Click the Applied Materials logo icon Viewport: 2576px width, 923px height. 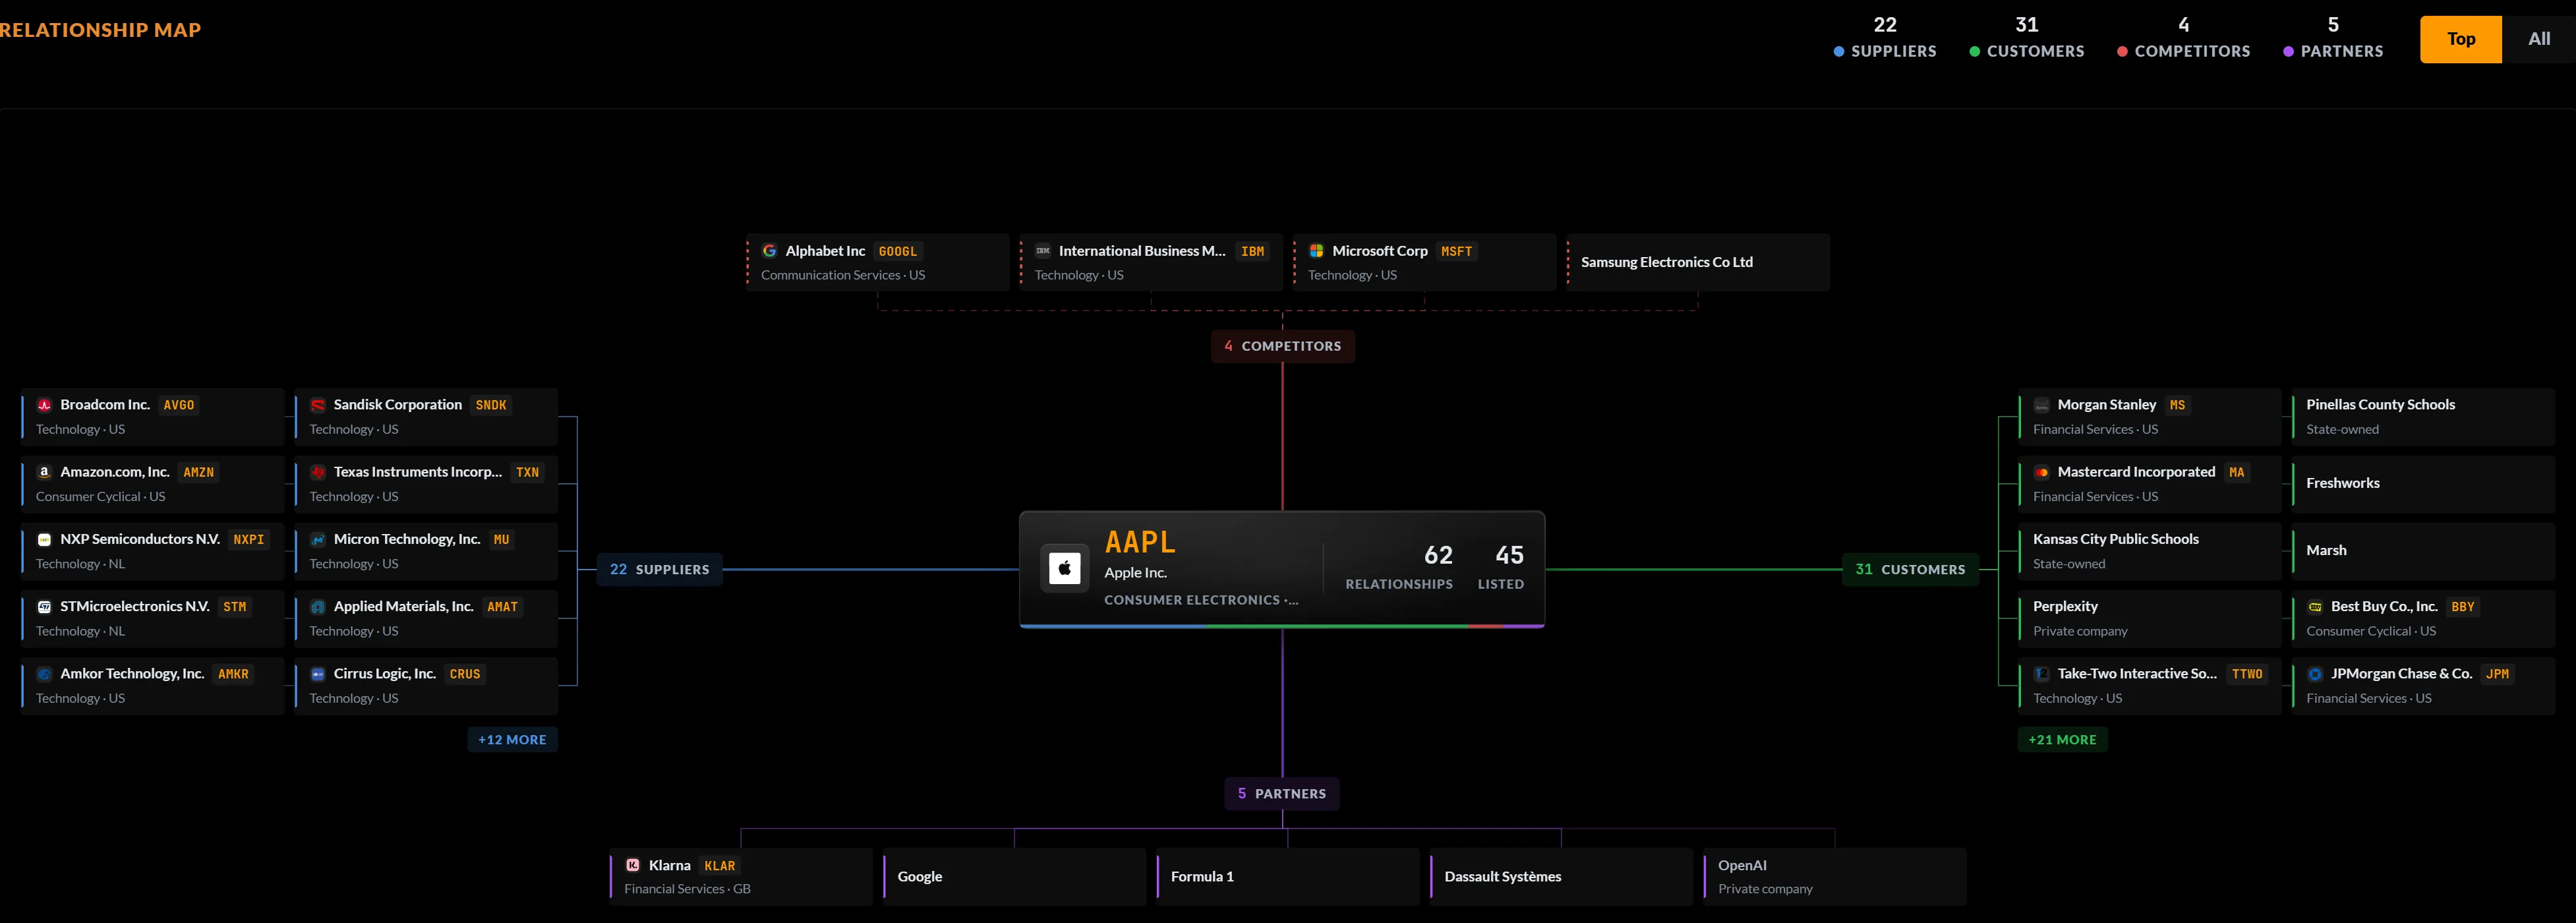pos(318,607)
